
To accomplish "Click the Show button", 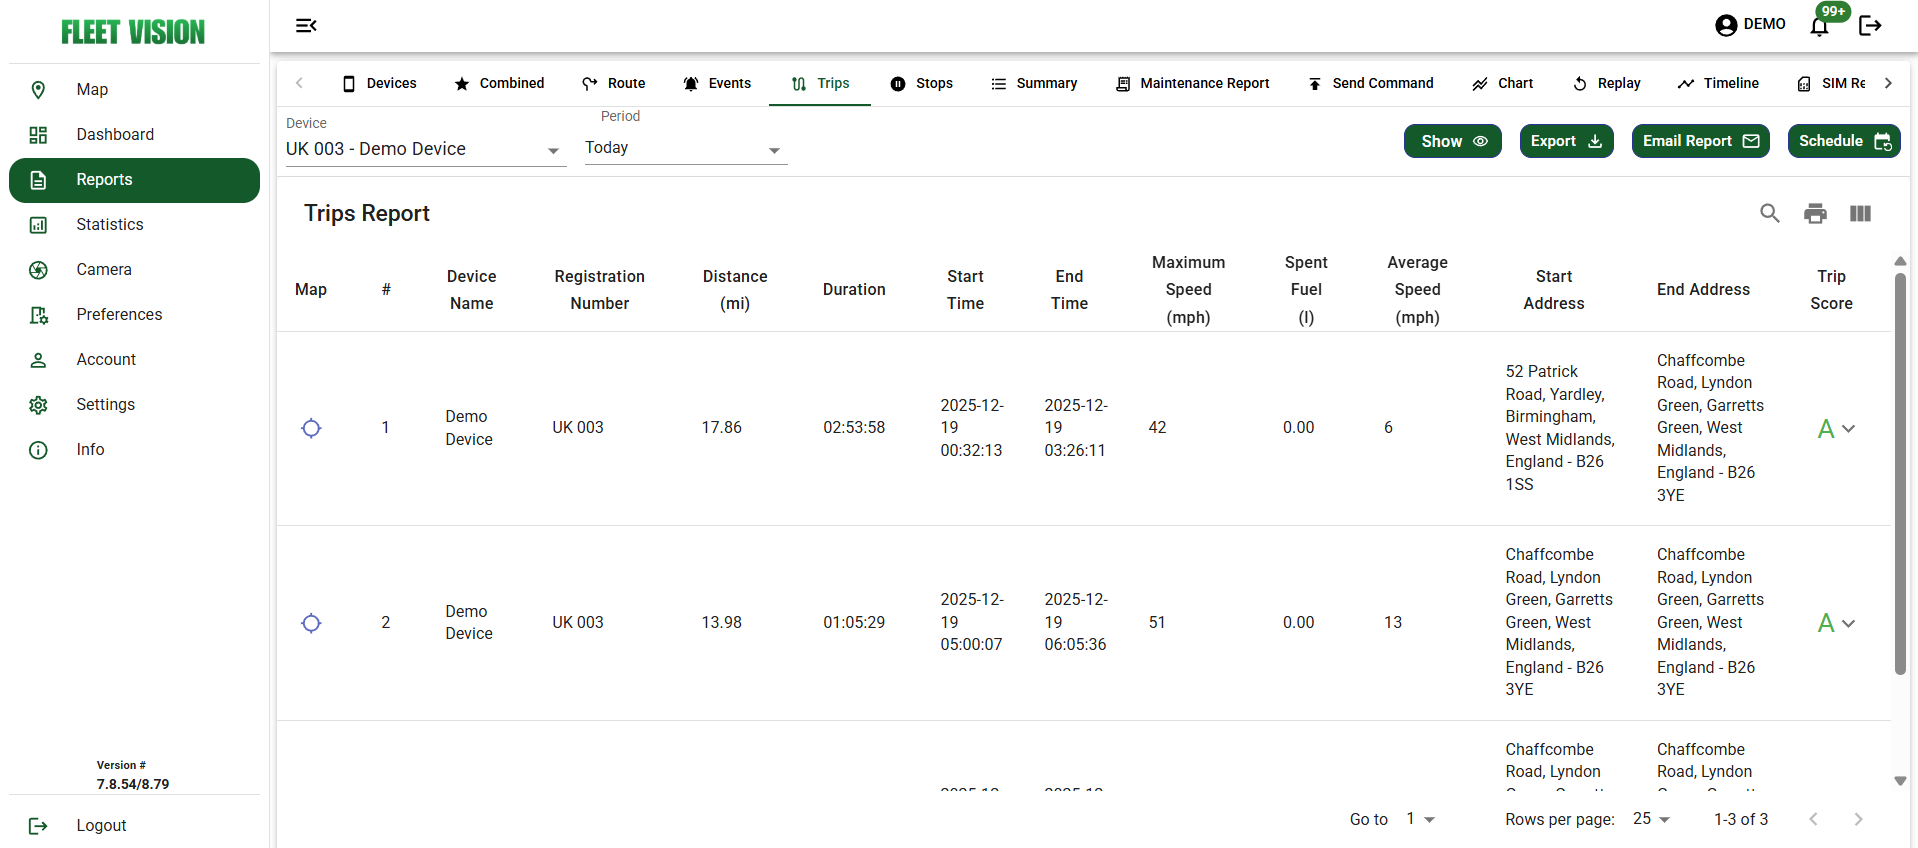I will [x=1452, y=141].
